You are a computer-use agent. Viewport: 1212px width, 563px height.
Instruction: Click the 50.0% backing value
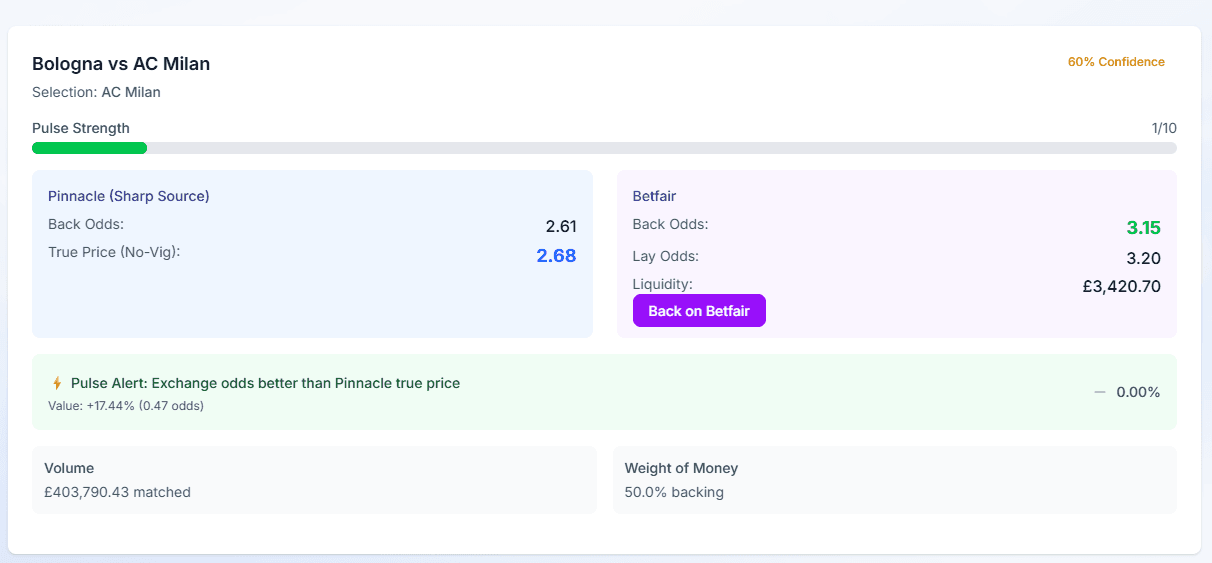click(x=674, y=492)
